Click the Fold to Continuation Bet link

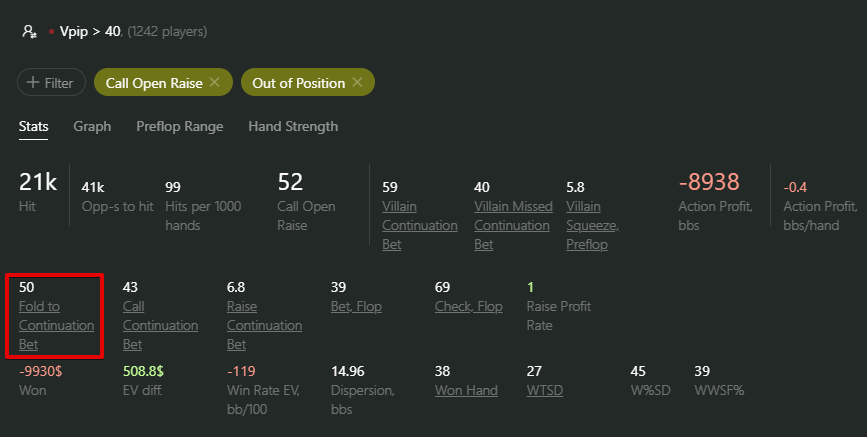coord(56,325)
